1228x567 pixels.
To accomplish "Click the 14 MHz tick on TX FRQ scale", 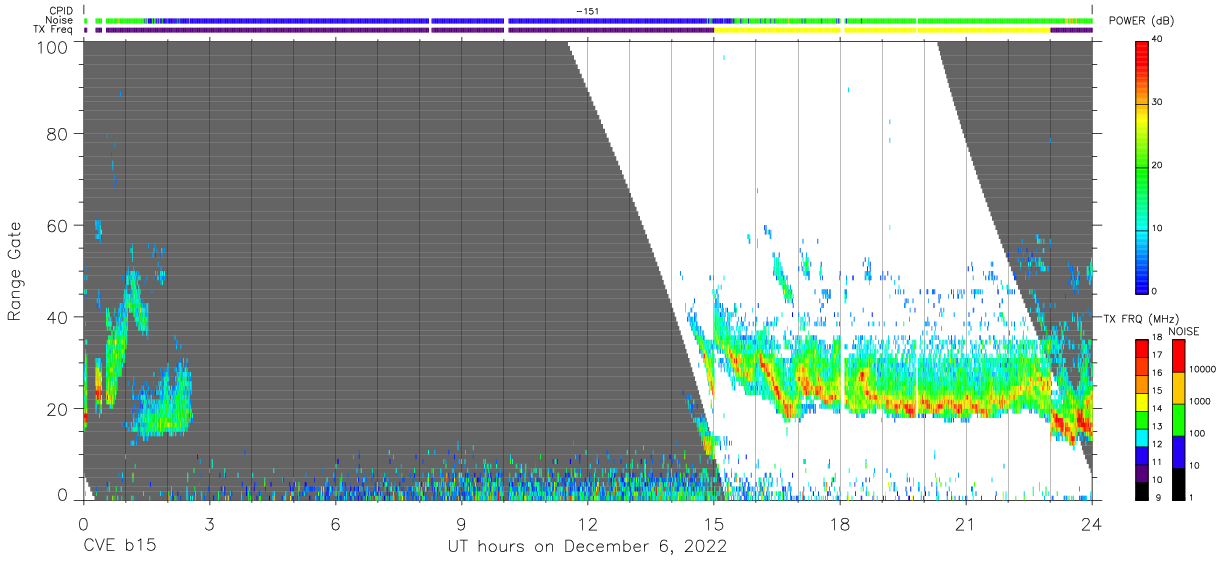I will (x=1157, y=408).
